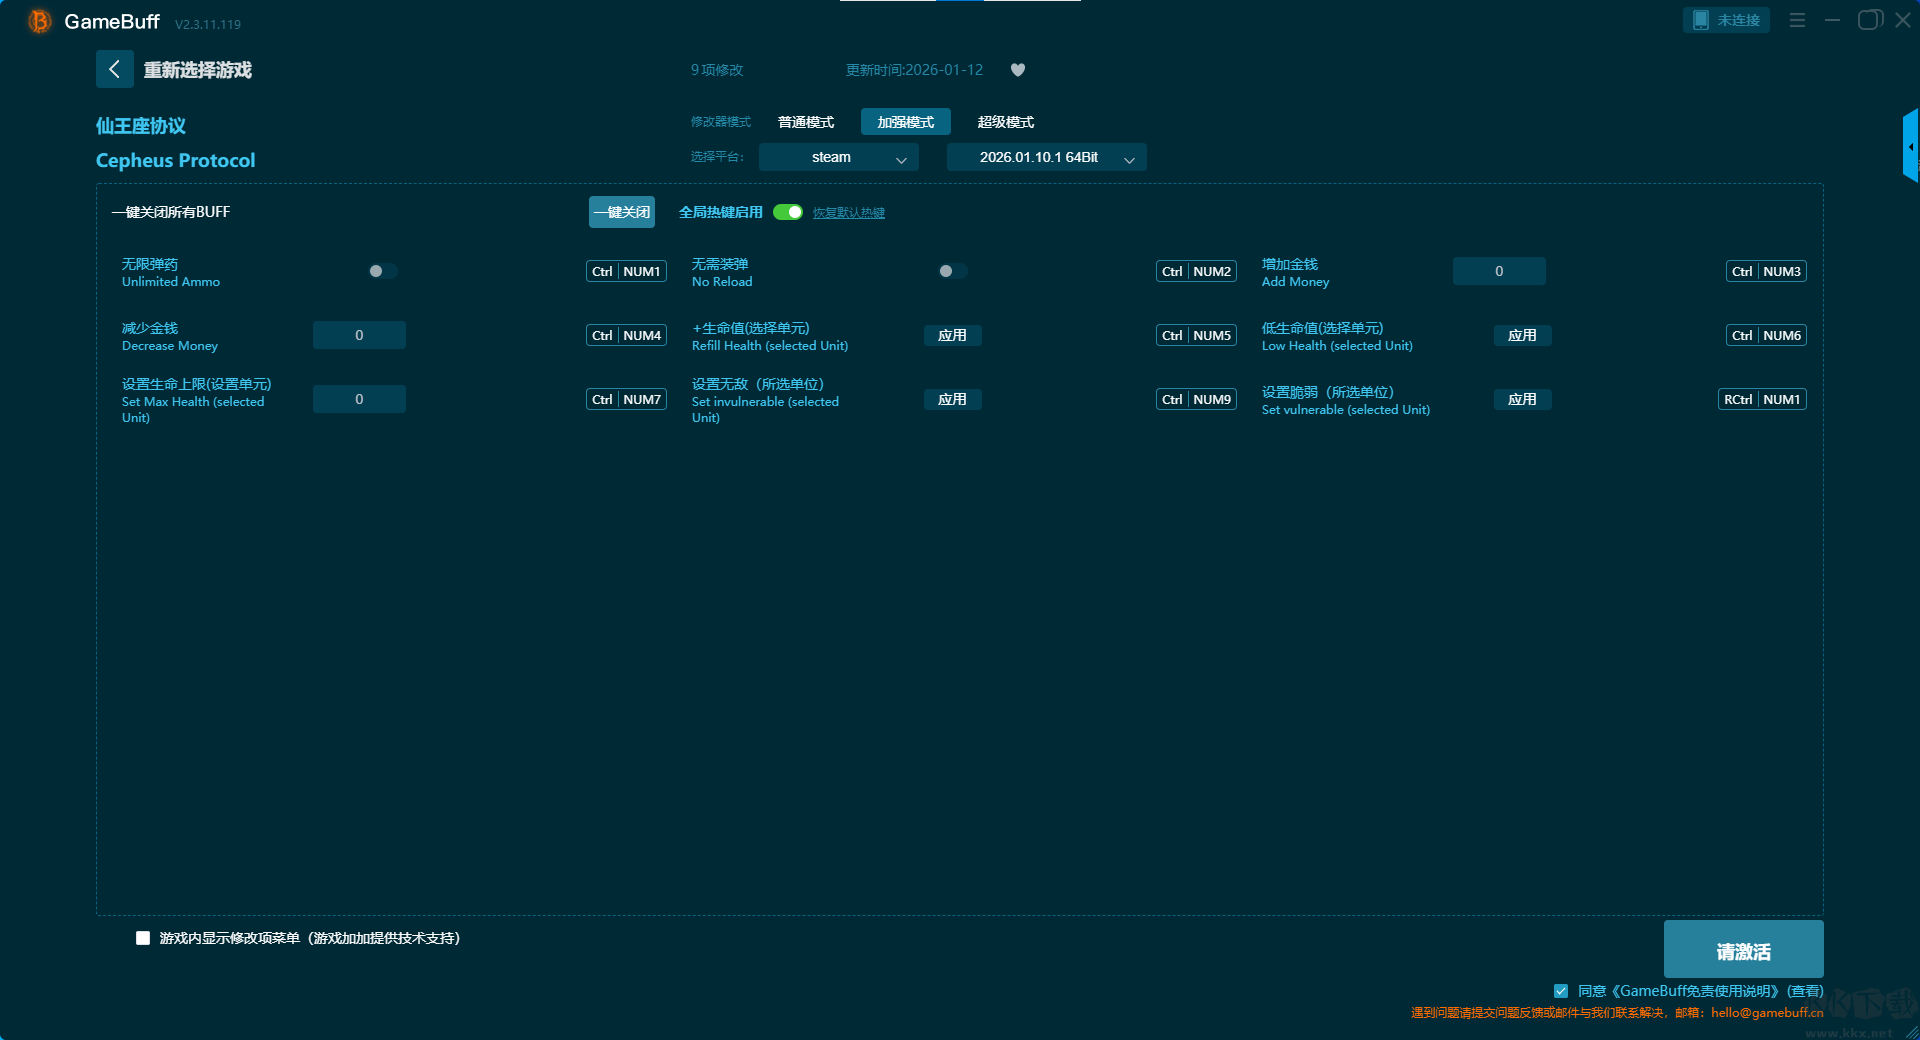Click the heart favorite icon

tap(1017, 70)
